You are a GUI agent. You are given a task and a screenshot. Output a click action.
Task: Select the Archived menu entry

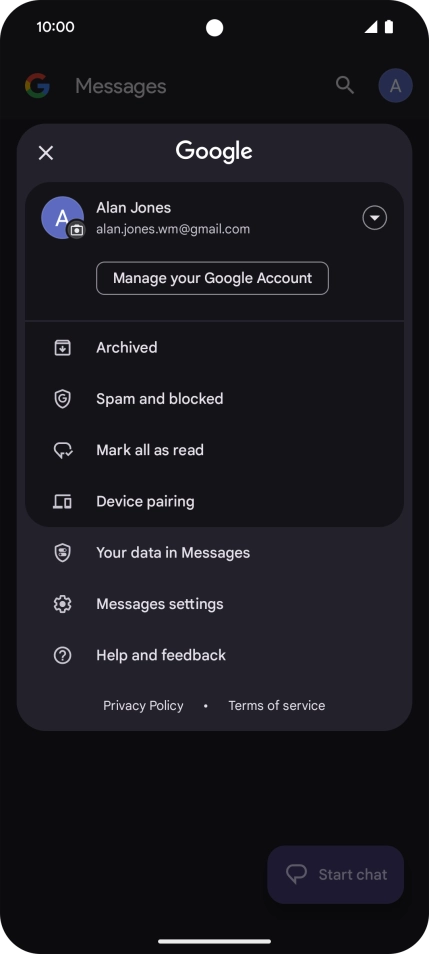(214, 347)
